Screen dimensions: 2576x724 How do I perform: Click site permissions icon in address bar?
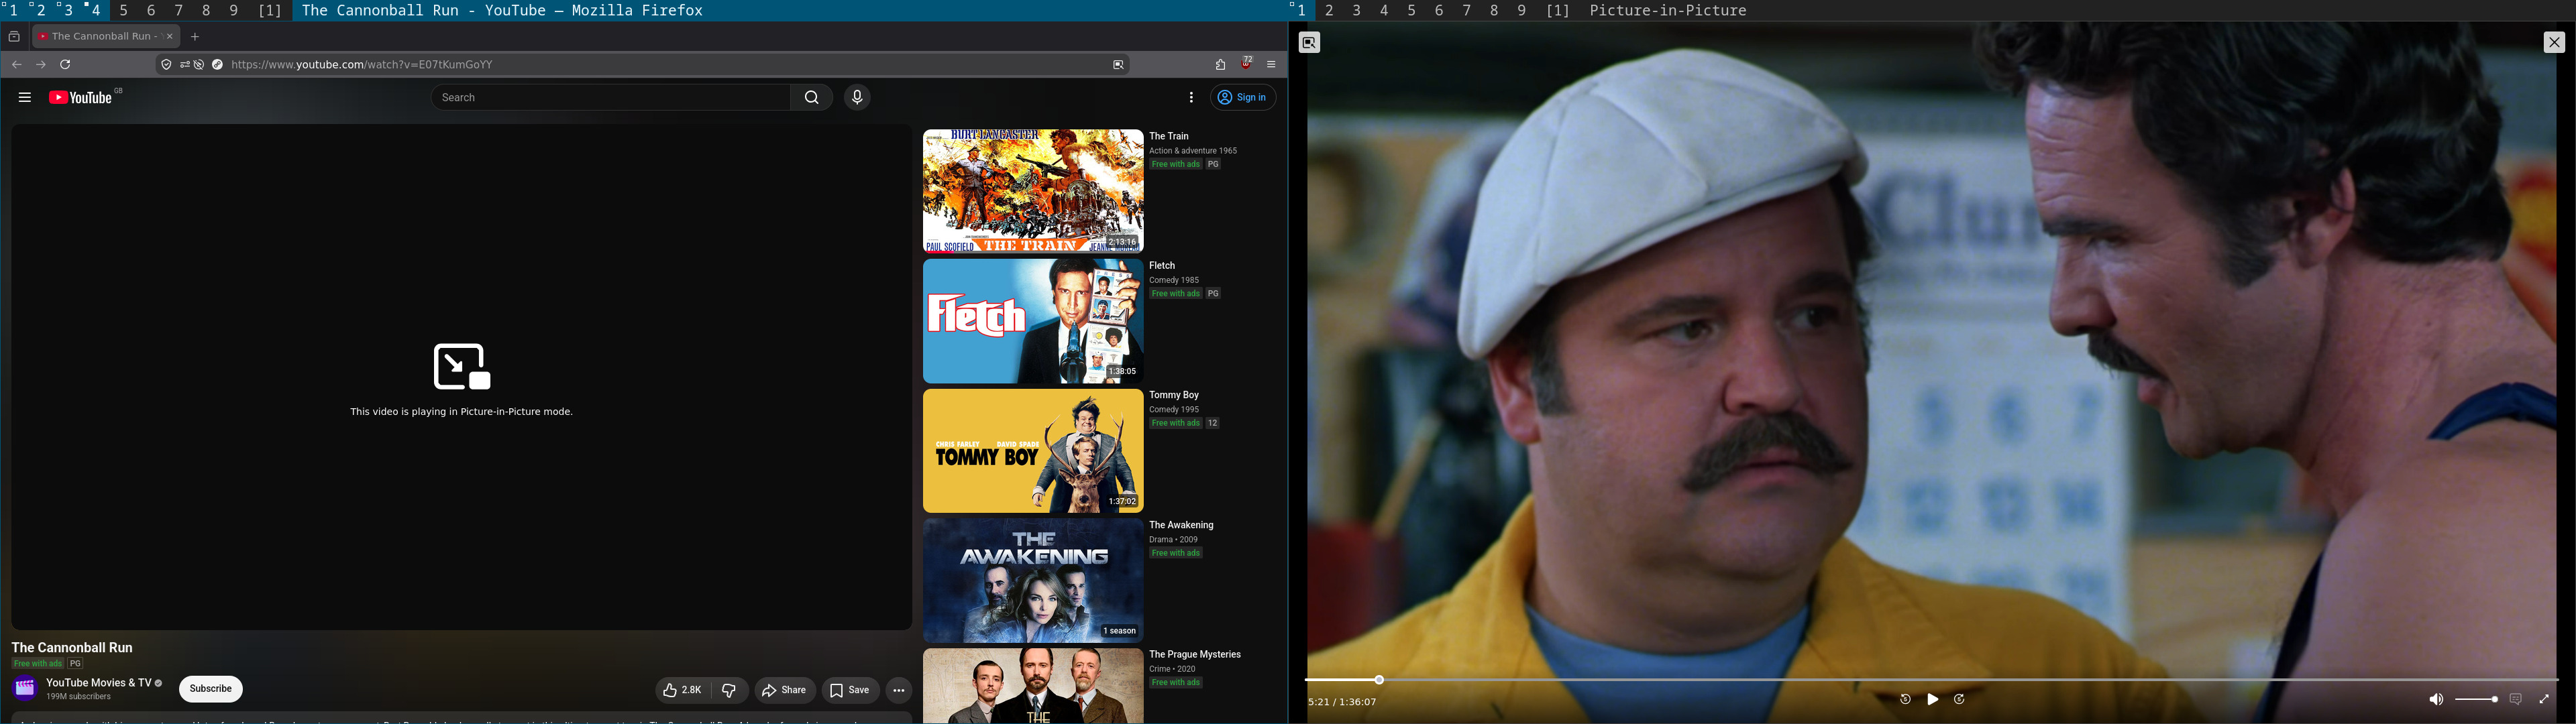185,65
